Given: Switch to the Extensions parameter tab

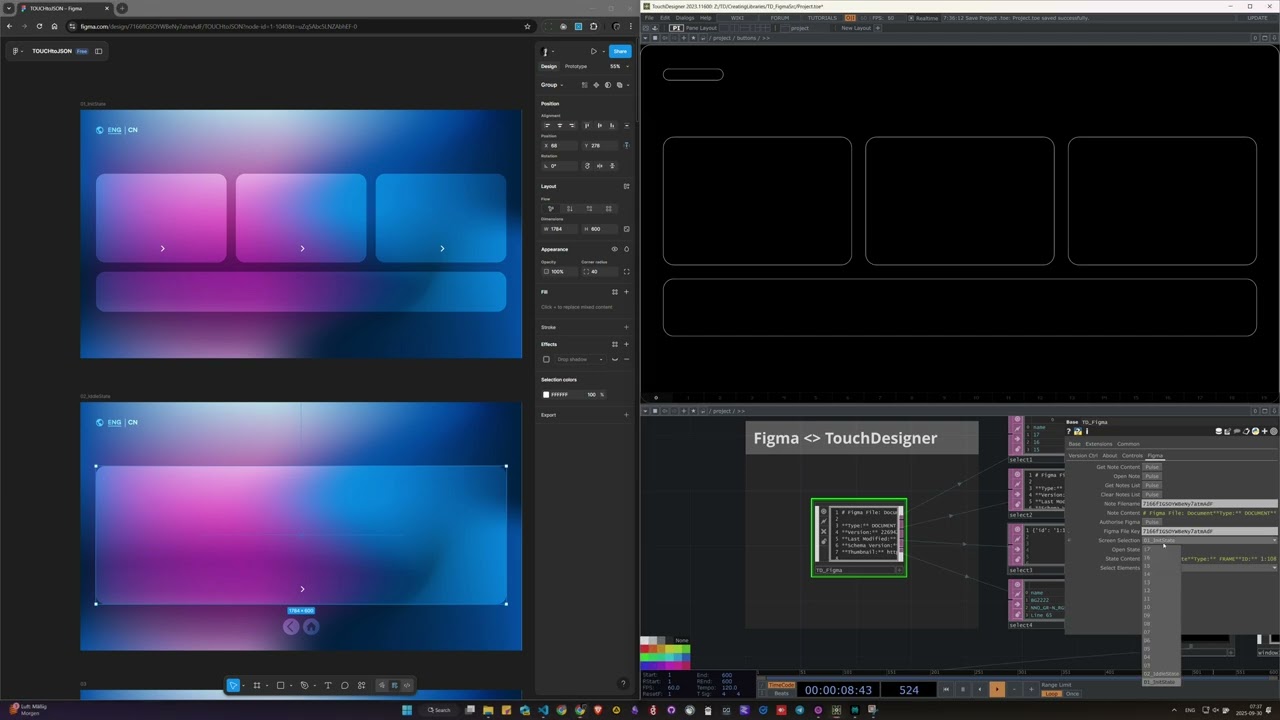Looking at the screenshot, I should coord(1099,444).
